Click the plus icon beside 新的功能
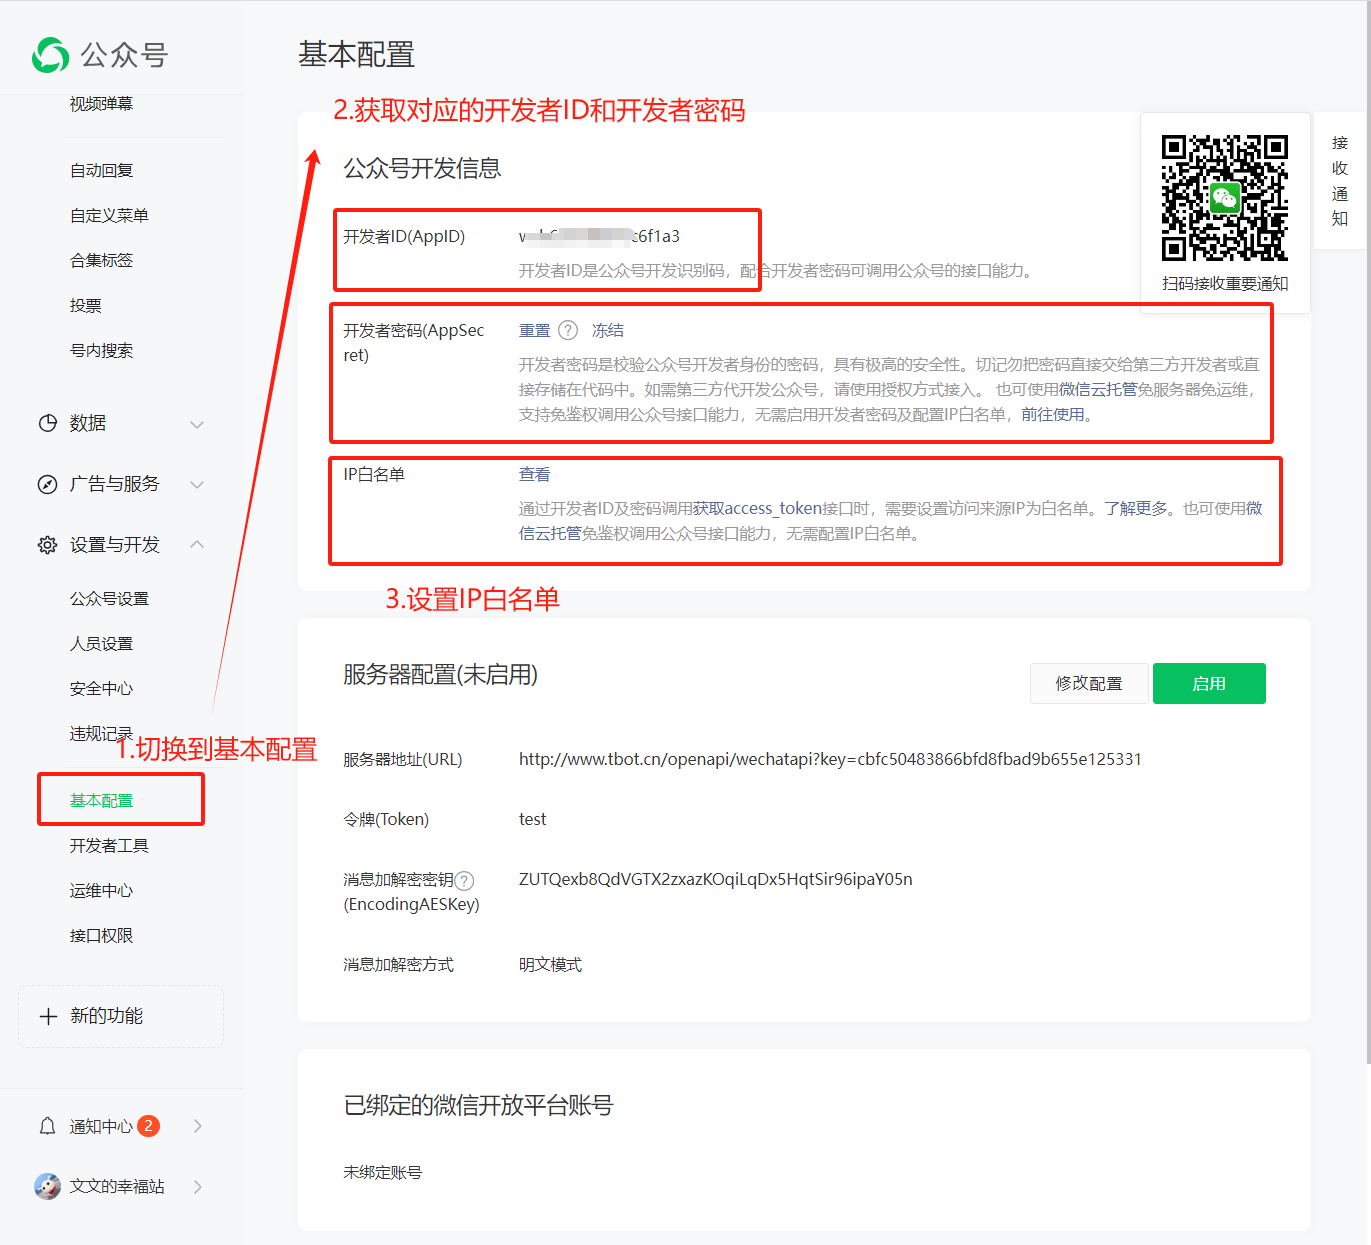 [48, 1016]
